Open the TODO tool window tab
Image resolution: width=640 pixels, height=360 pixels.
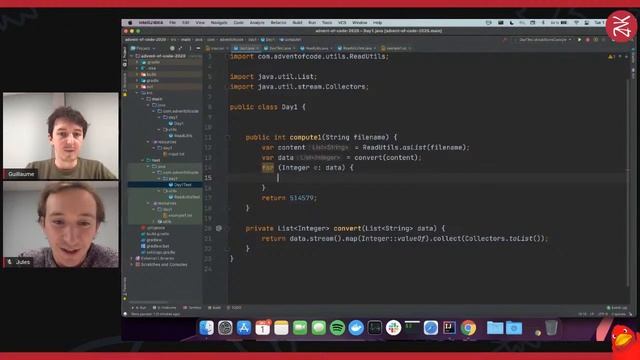coord(234,308)
